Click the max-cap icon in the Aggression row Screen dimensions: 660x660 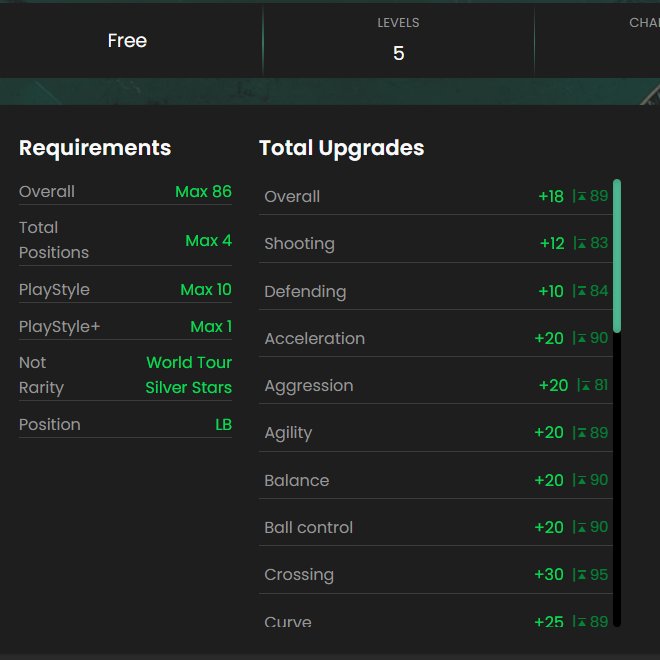[x=586, y=385]
